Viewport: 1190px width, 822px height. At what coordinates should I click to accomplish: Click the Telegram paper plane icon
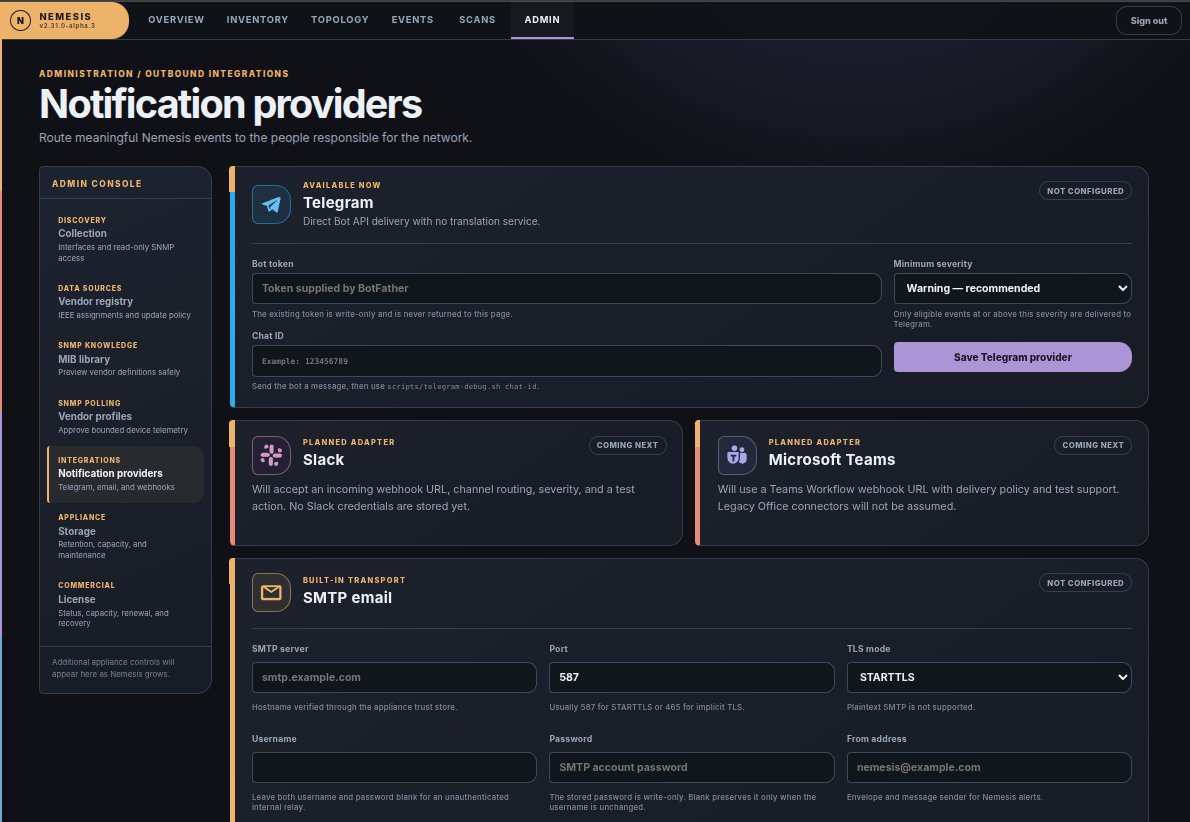click(271, 204)
